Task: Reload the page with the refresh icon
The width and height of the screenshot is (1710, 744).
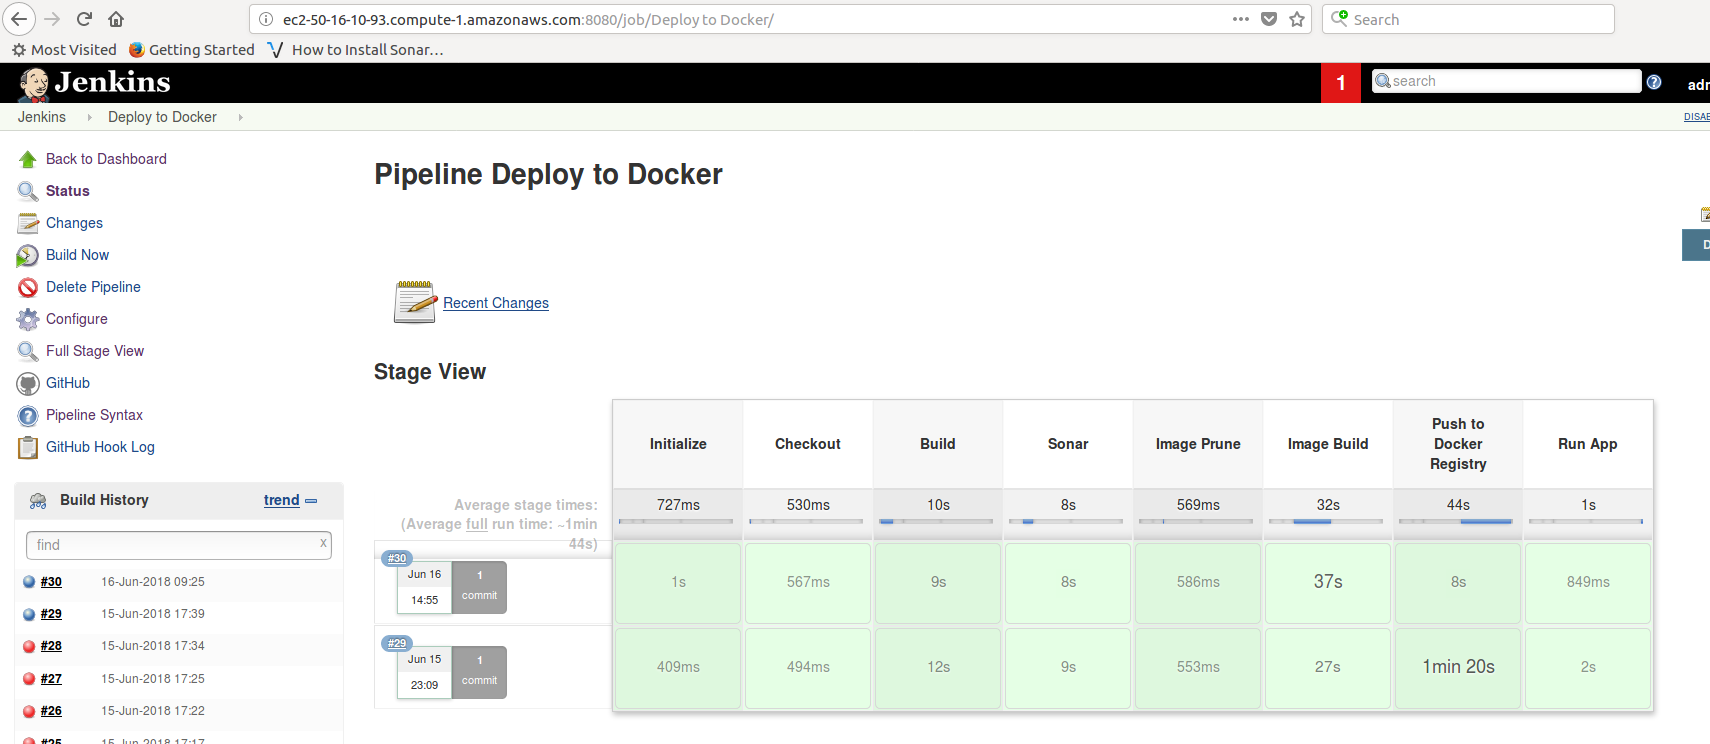Action: 84,19
